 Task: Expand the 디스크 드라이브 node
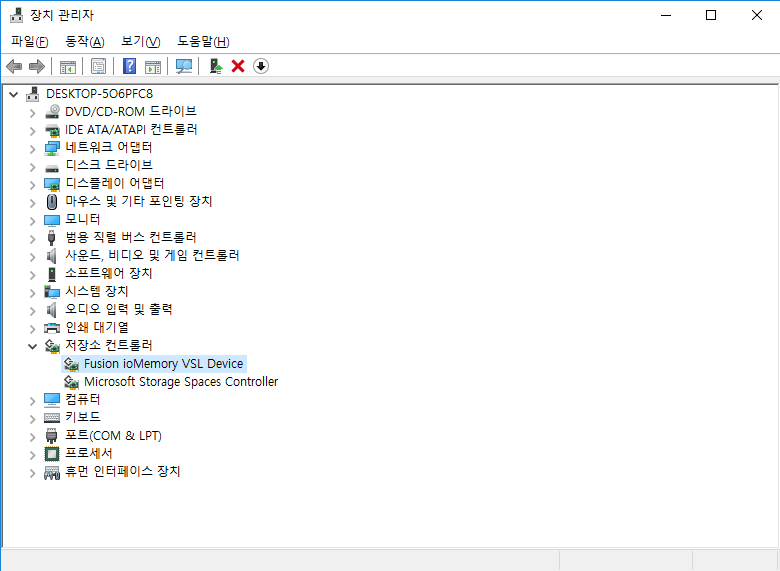(33, 167)
